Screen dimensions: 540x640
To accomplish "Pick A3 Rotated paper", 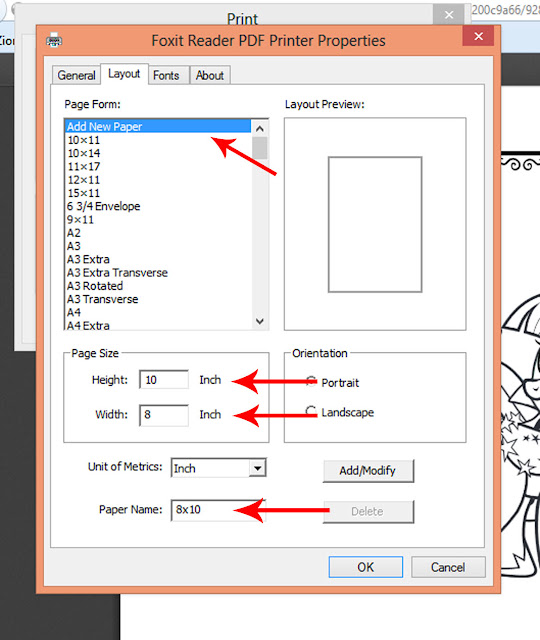I will click(158, 286).
